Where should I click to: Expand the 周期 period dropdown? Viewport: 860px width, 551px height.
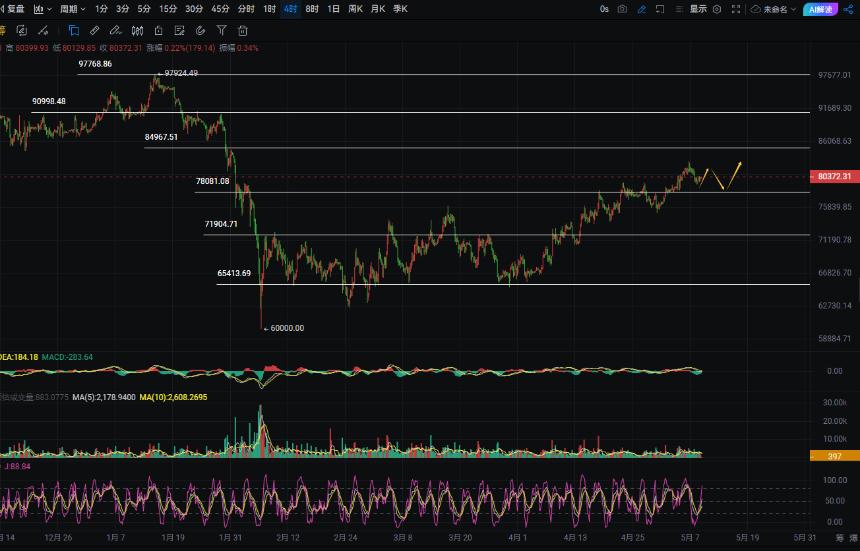click(x=72, y=9)
